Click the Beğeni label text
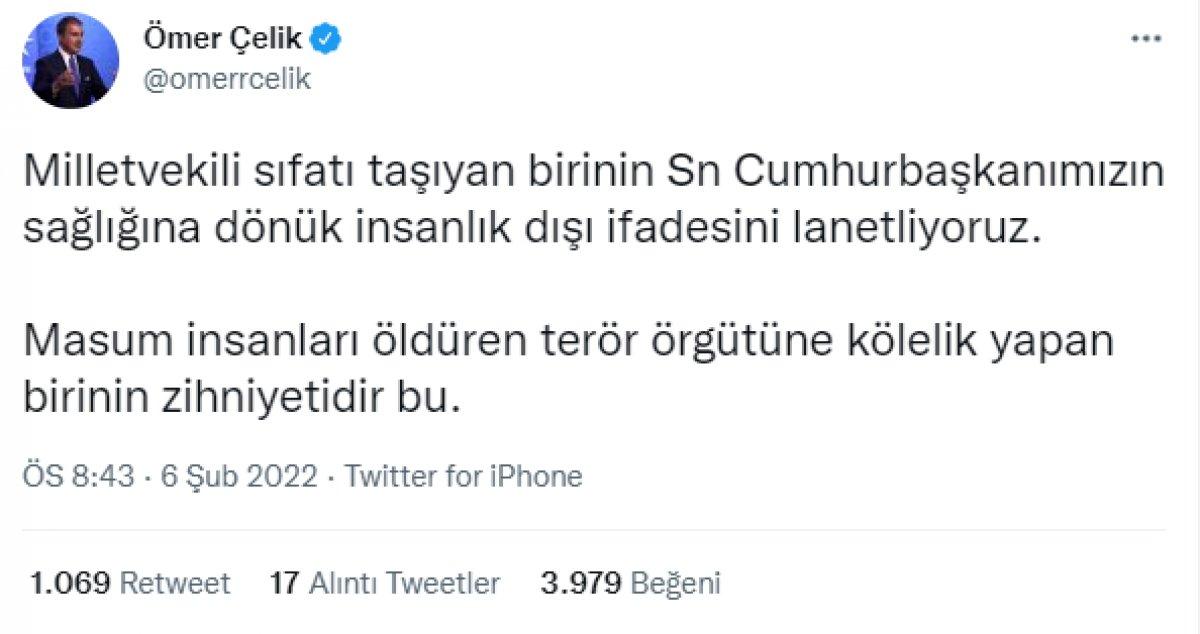This screenshot has width=1200, height=634. [676, 583]
